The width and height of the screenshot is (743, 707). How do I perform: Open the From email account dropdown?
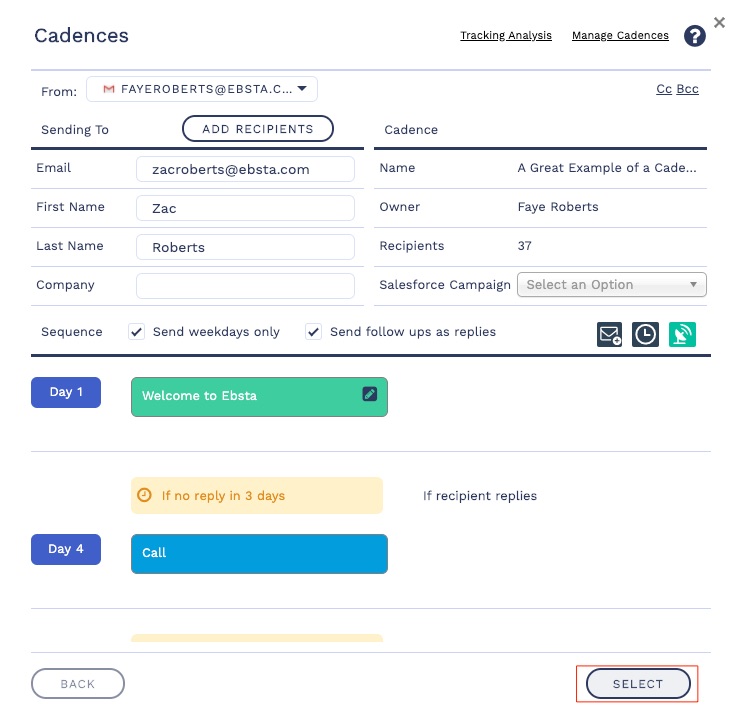[x=301, y=90]
